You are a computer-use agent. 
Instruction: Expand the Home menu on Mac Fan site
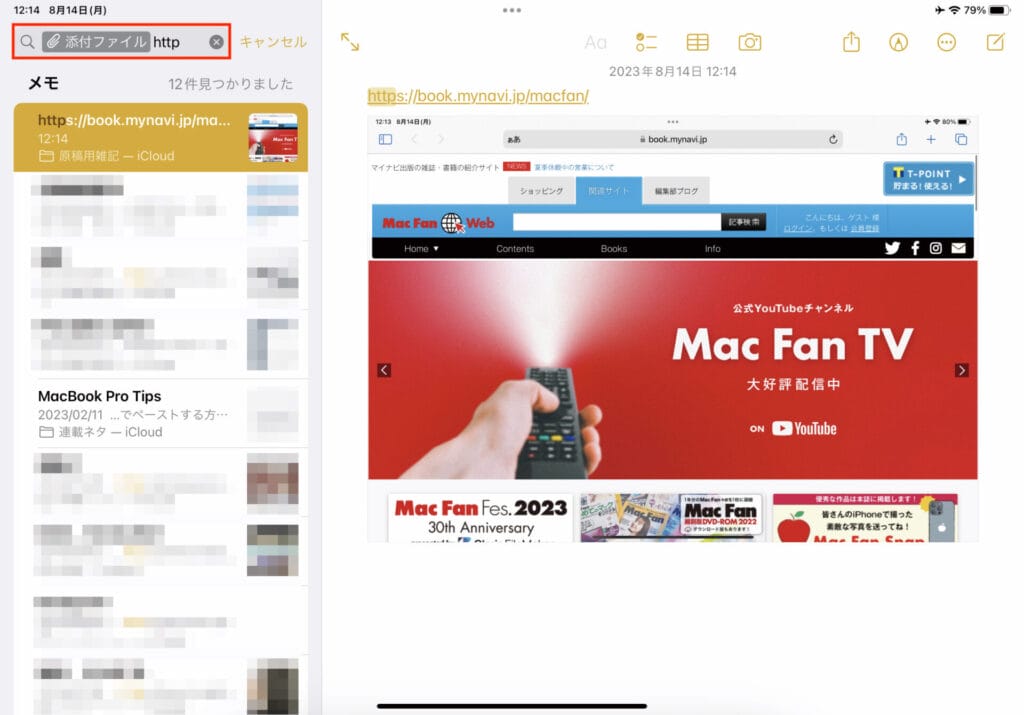[421, 248]
